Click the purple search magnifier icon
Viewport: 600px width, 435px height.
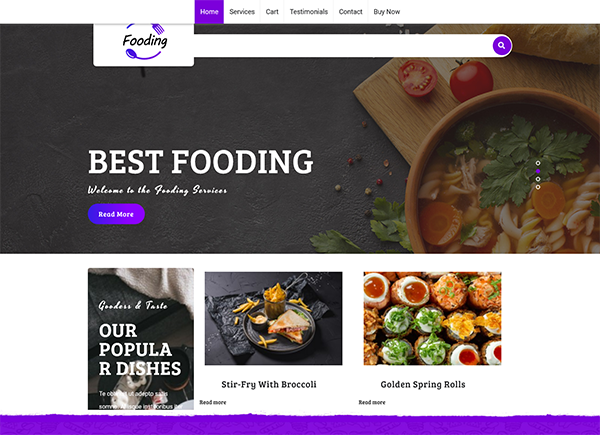point(502,46)
